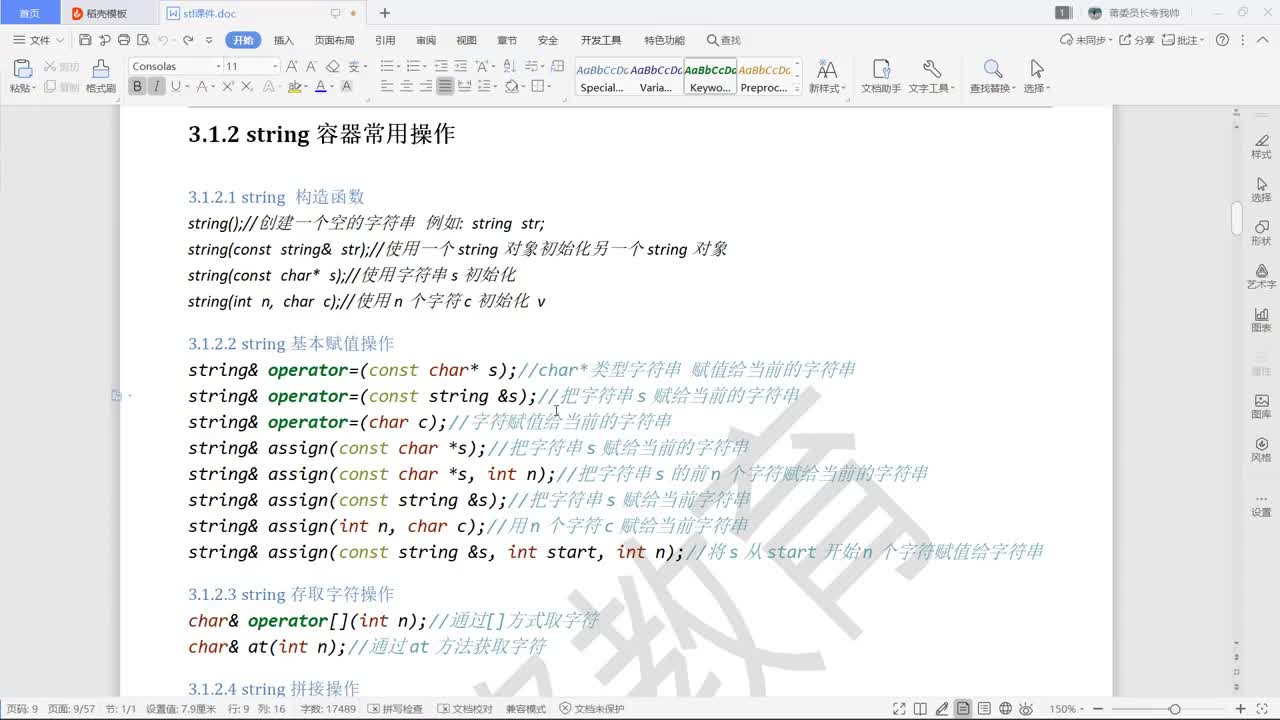The width and height of the screenshot is (1280, 720).
Task: Click the Redo arrow icon
Action: click(x=187, y=40)
